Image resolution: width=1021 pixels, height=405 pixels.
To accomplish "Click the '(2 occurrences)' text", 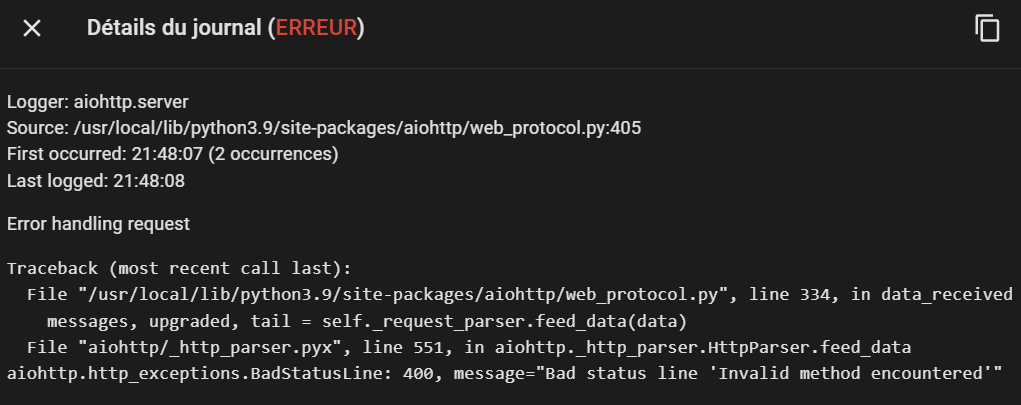I will point(276,154).
